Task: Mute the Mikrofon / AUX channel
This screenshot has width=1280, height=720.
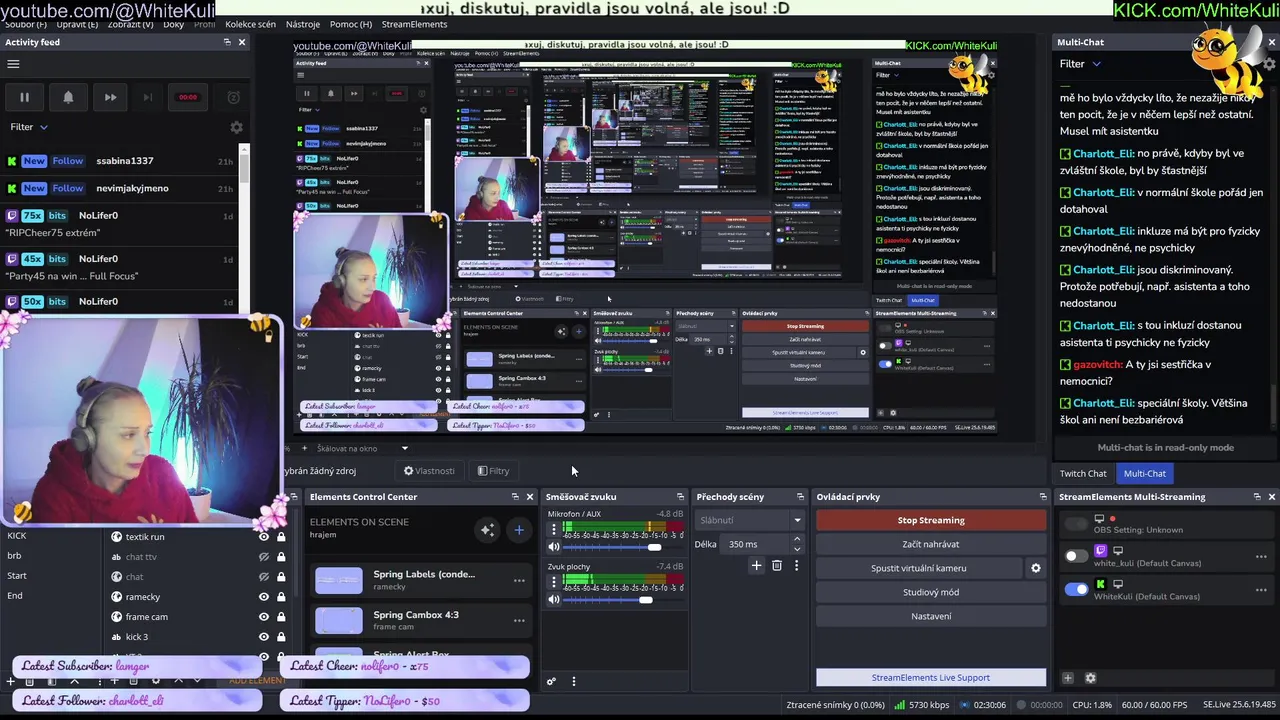Action: coord(554,547)
